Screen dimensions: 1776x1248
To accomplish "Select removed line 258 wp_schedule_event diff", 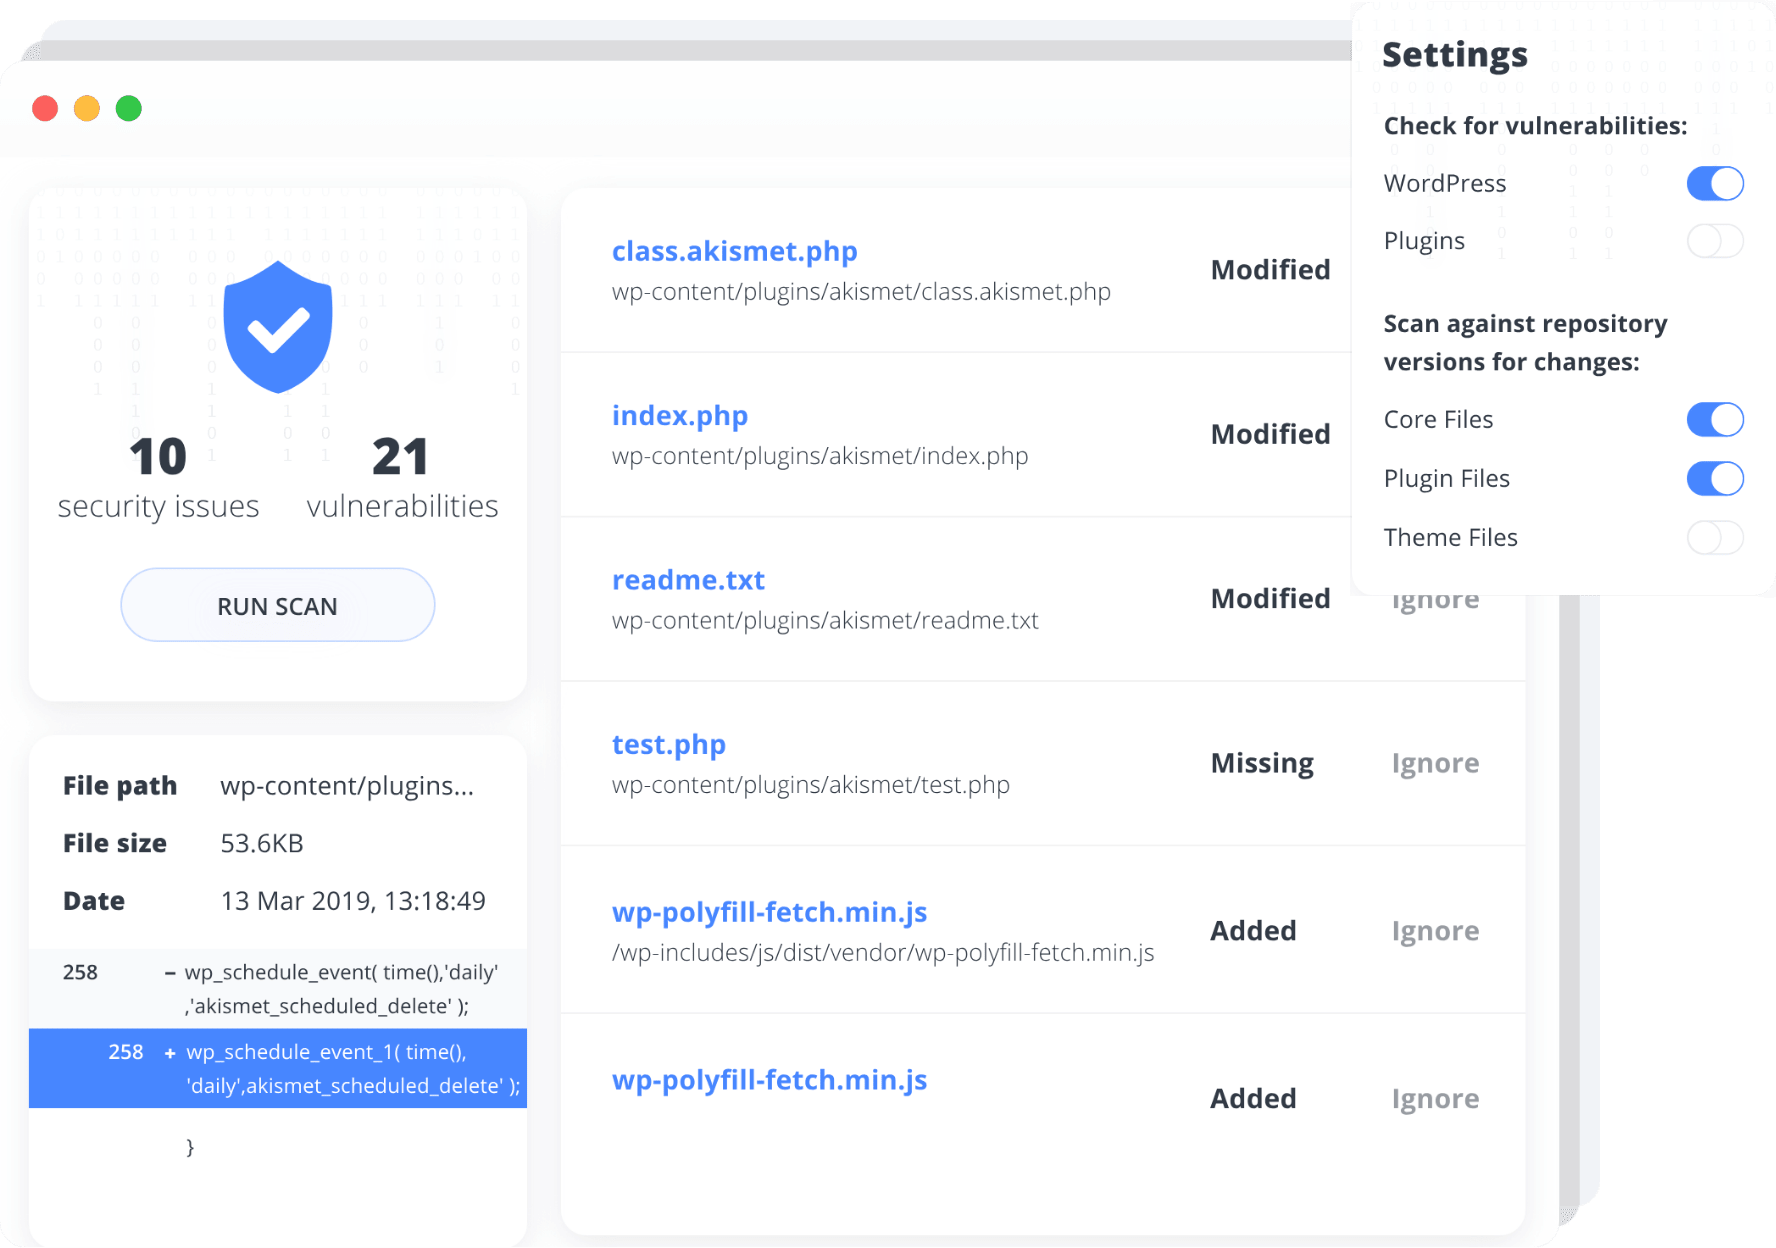I will [x=278, y=989].
